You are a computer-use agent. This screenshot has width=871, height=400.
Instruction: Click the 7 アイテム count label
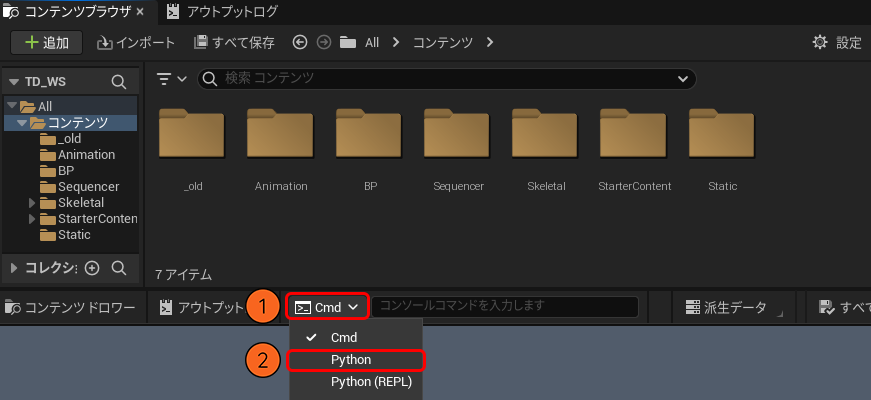(183, 274)
